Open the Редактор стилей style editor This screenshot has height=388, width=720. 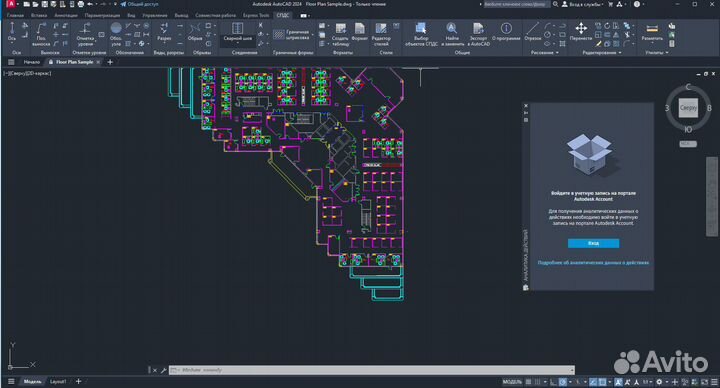pos(381,34)
